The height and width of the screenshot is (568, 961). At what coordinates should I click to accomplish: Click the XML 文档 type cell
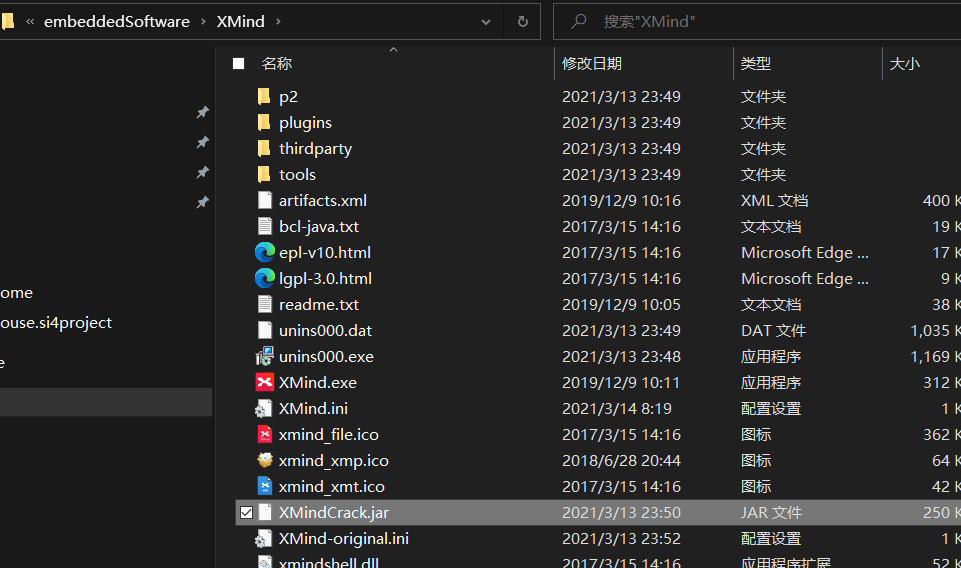pyautogui.click(x=775, y=200)
